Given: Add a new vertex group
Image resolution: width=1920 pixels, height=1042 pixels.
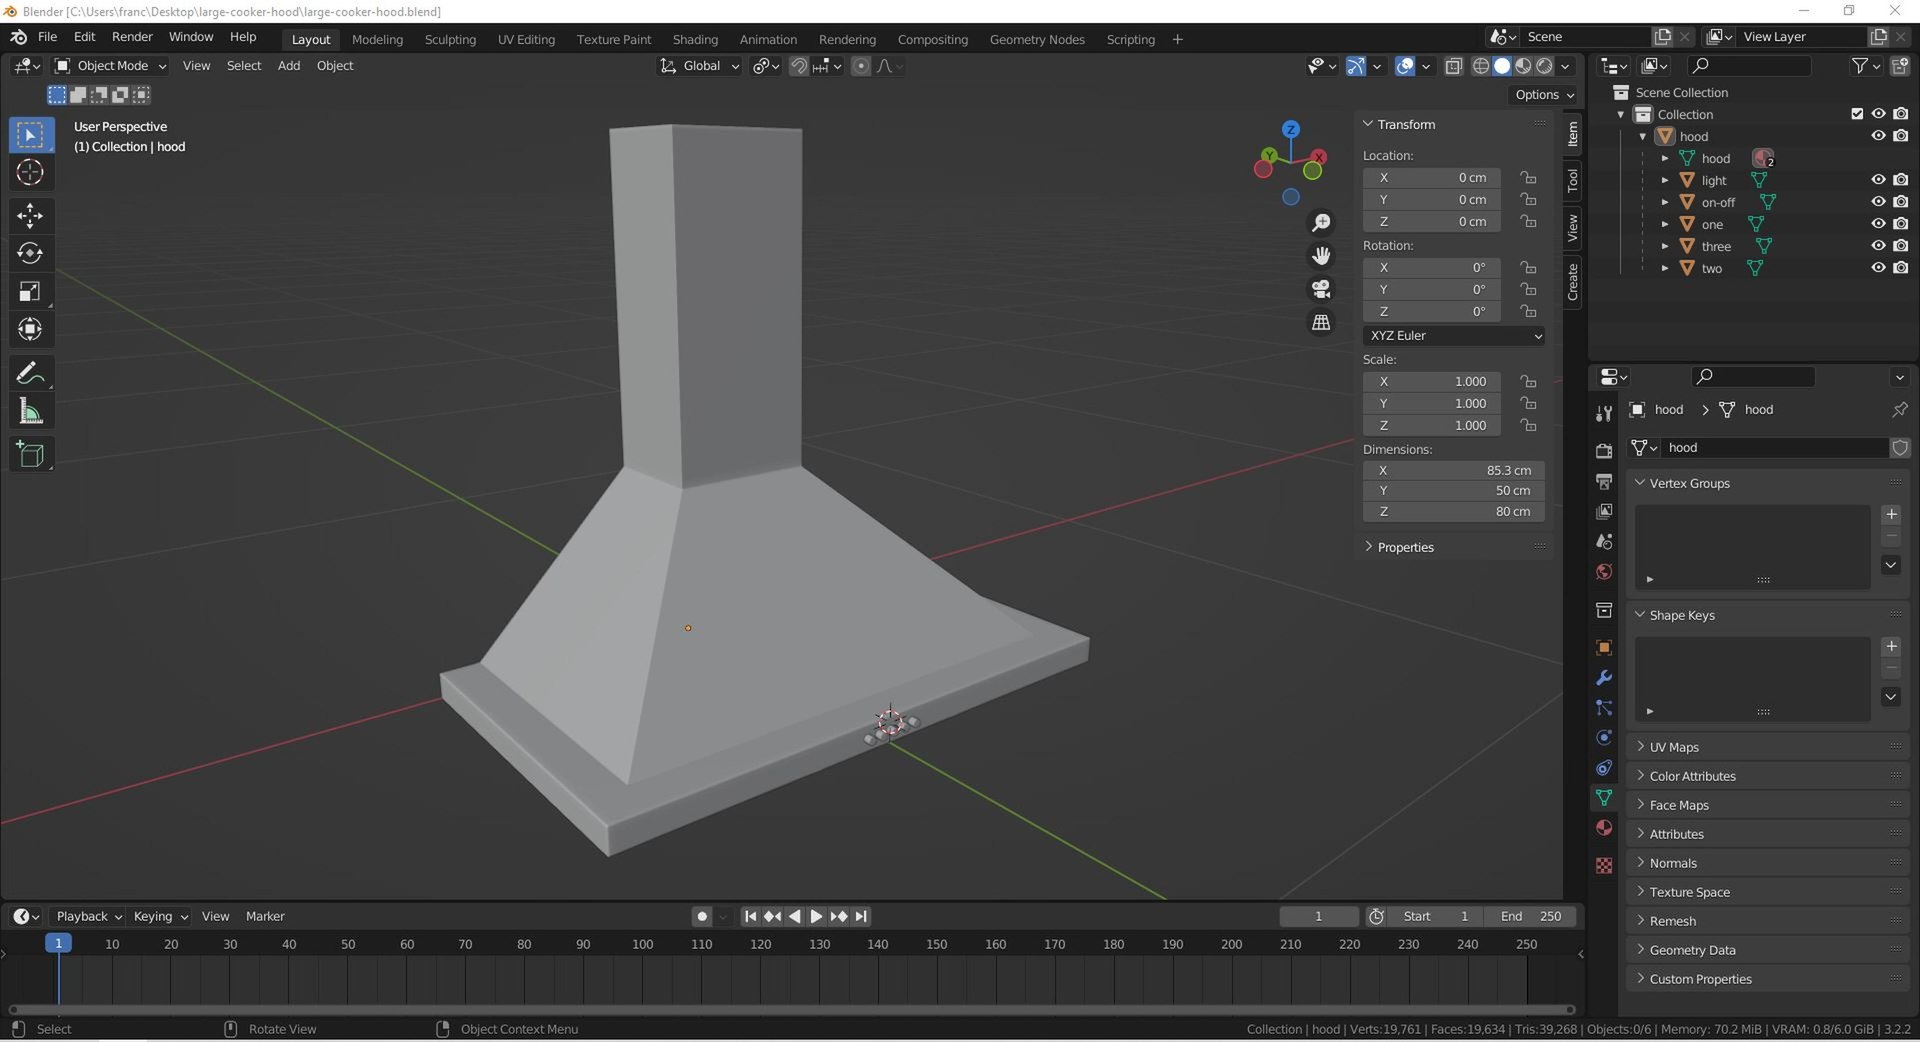Looking at the screenshot, I should [x=1891, y=514].
